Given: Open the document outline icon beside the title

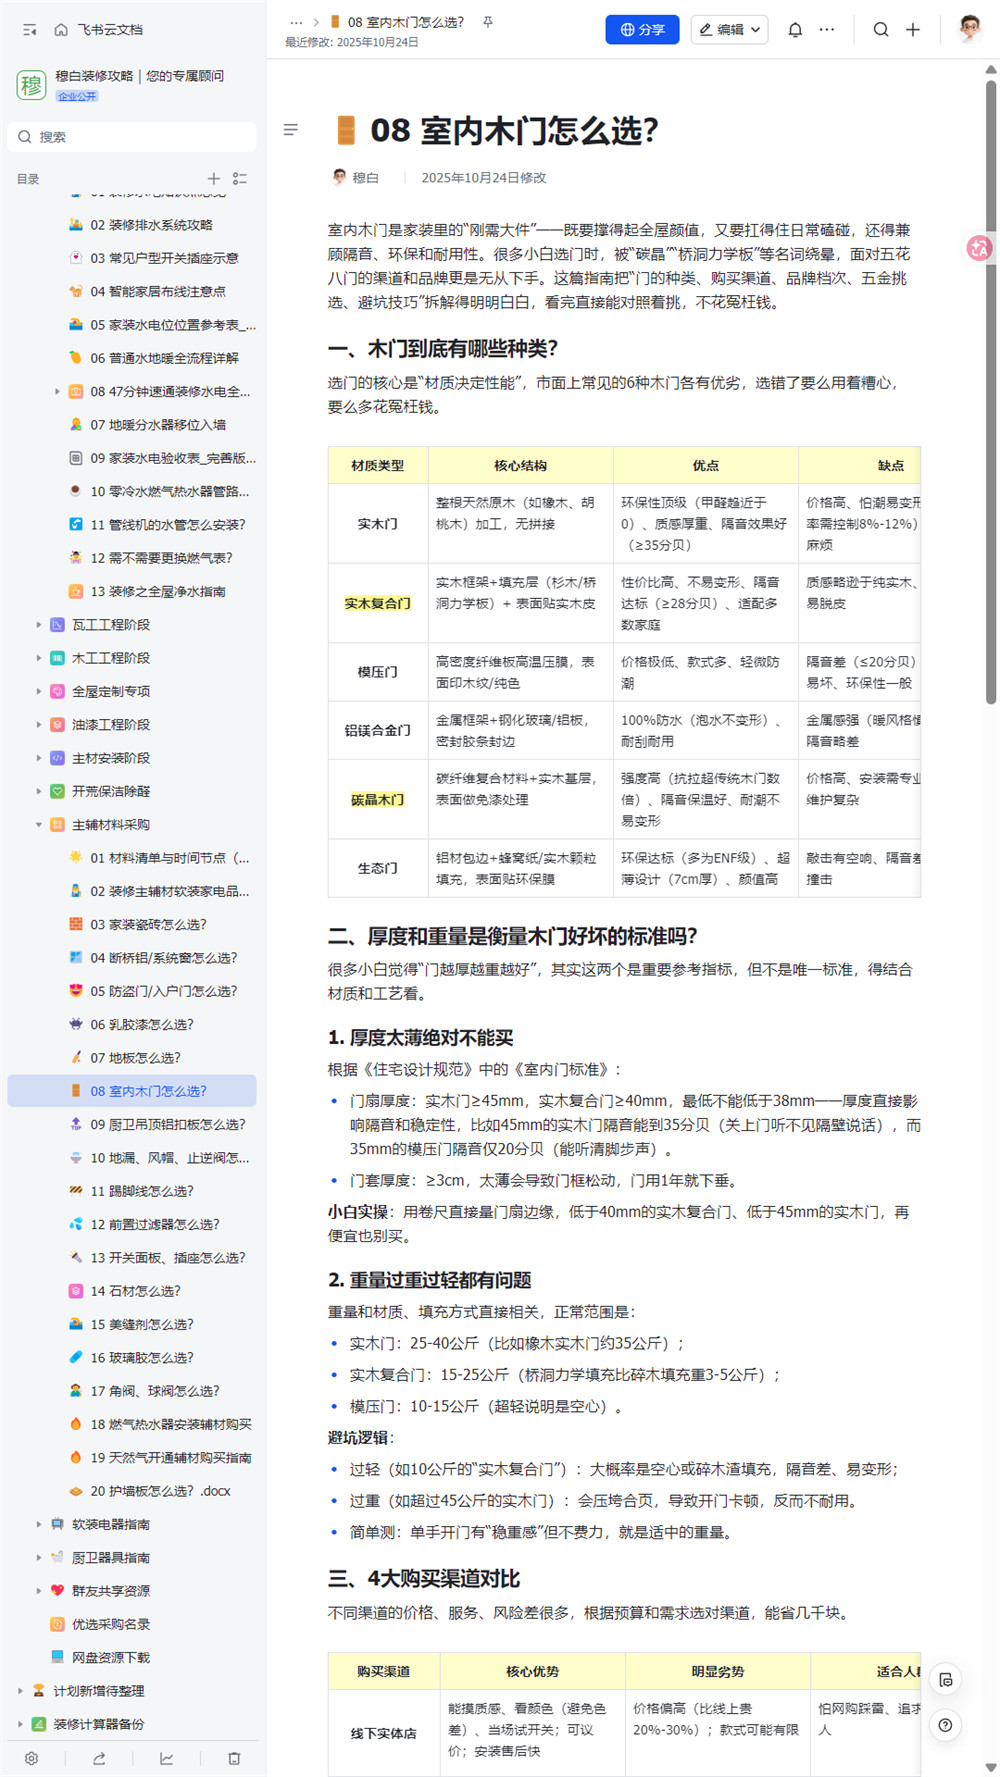Looking at the screenshot, I should (291, 130).
